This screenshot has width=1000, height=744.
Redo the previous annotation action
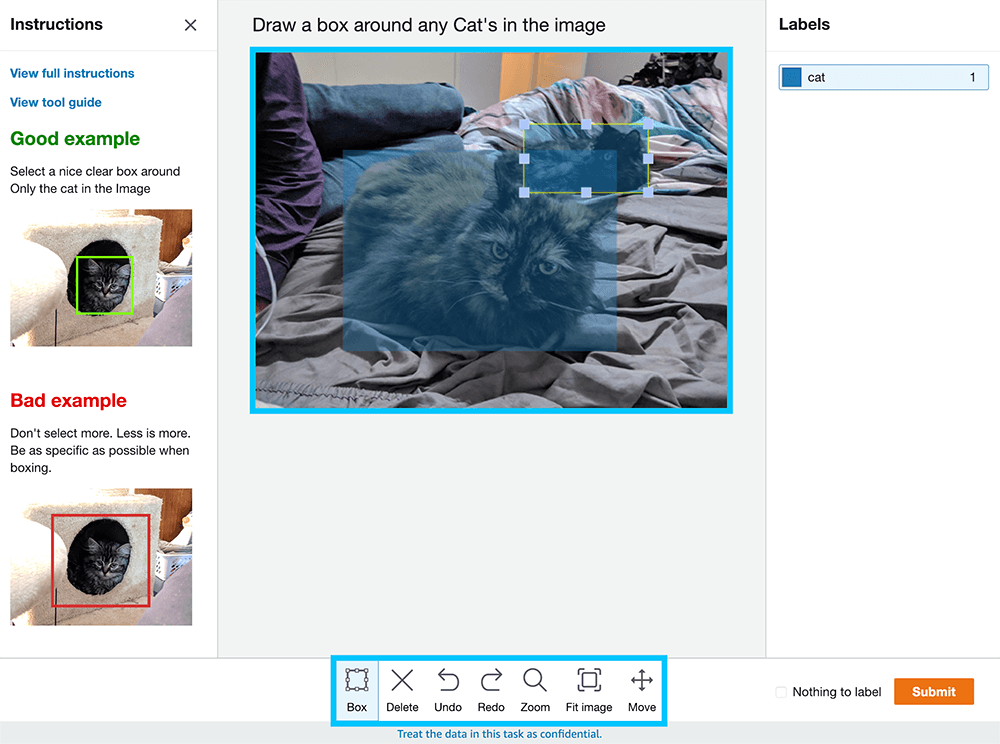(491, 690)
